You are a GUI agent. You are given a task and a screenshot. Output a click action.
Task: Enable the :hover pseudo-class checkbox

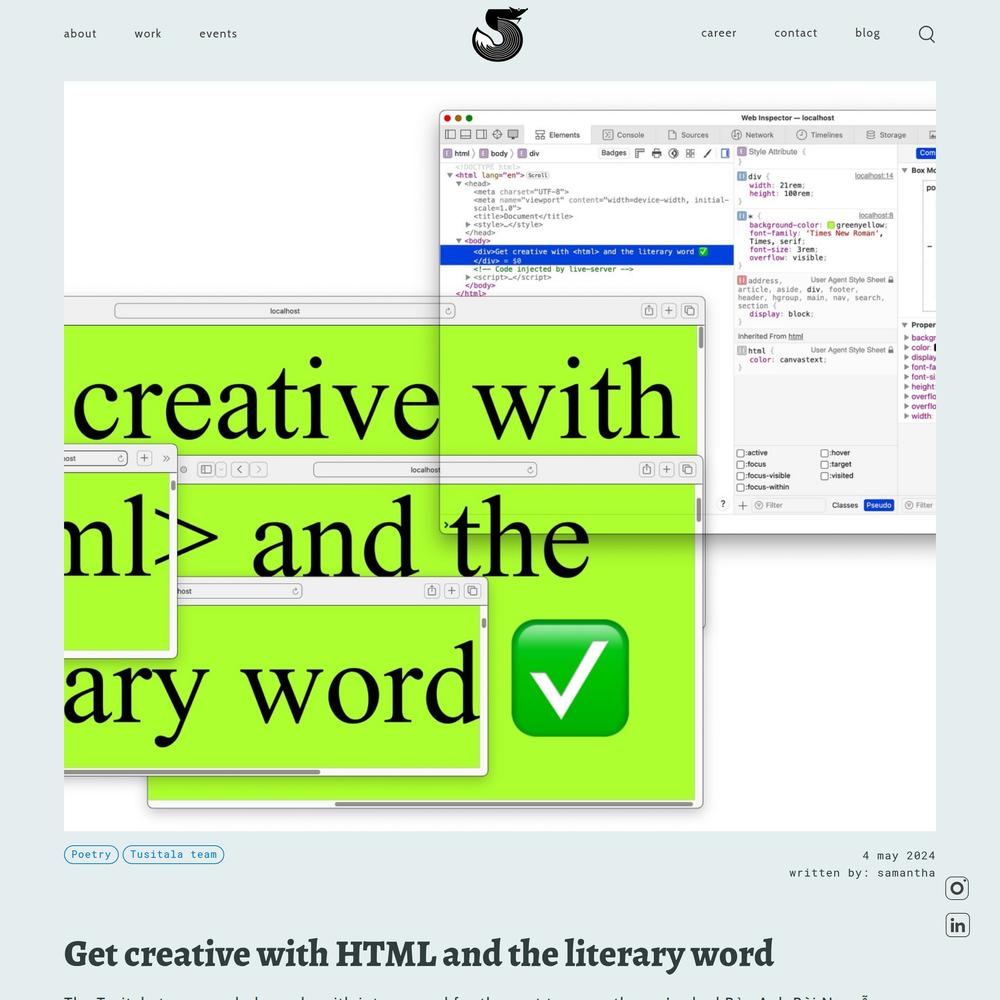pyautogui.click(x=824, y=453)
